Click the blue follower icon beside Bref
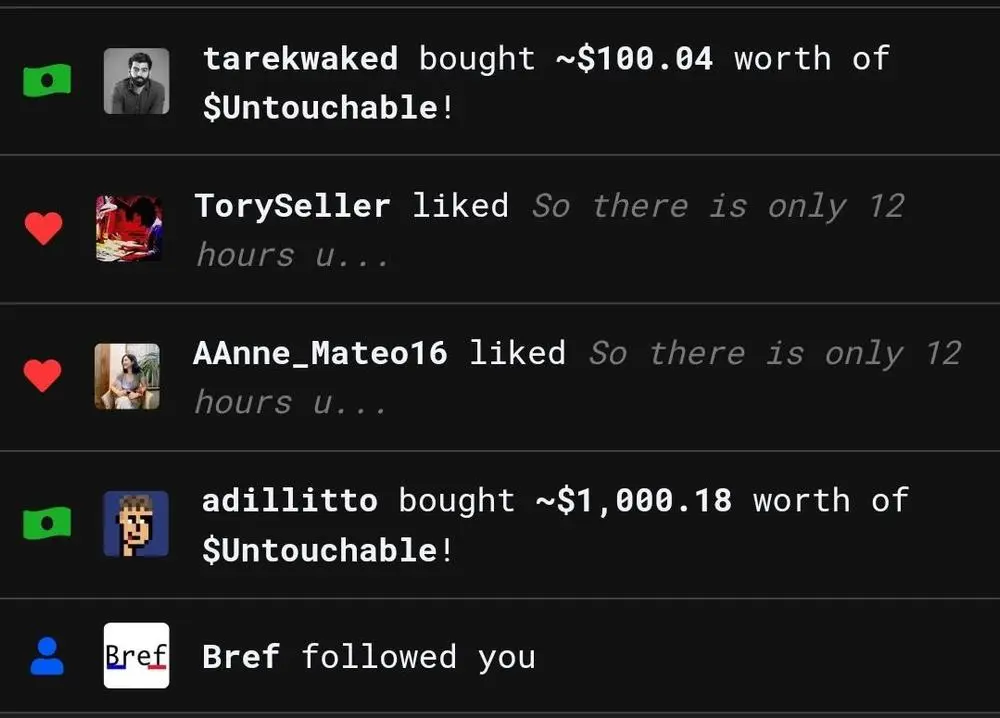This screenshot has width=1000, height=718. click(44, 656)
